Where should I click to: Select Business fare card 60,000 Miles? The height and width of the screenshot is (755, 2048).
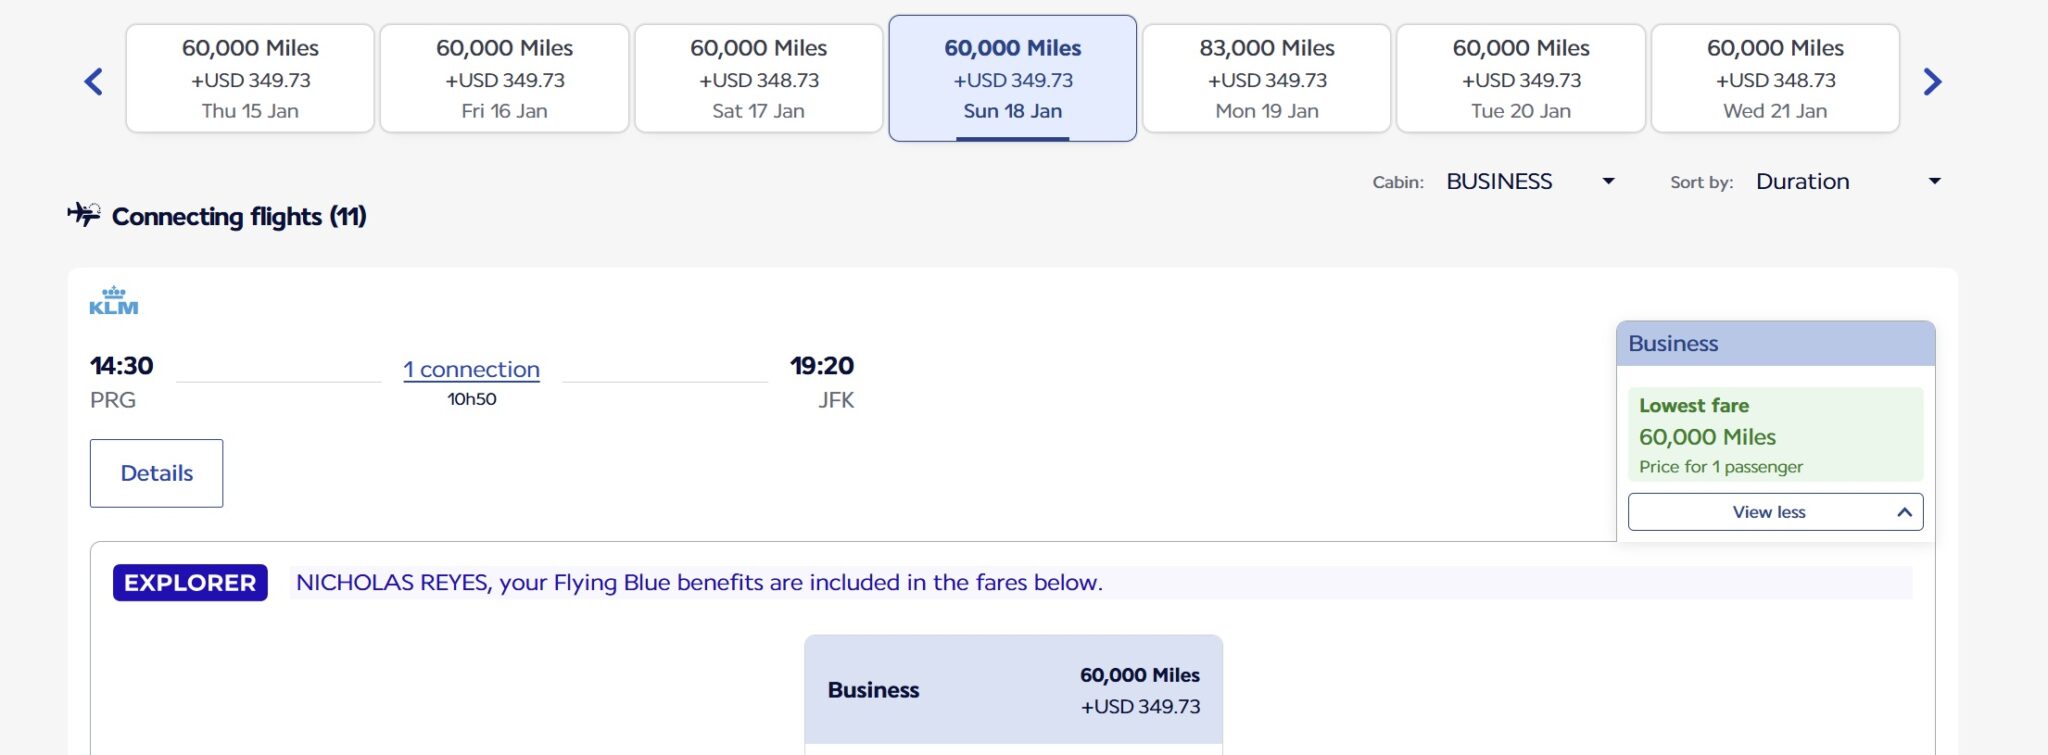point(1013,690)
